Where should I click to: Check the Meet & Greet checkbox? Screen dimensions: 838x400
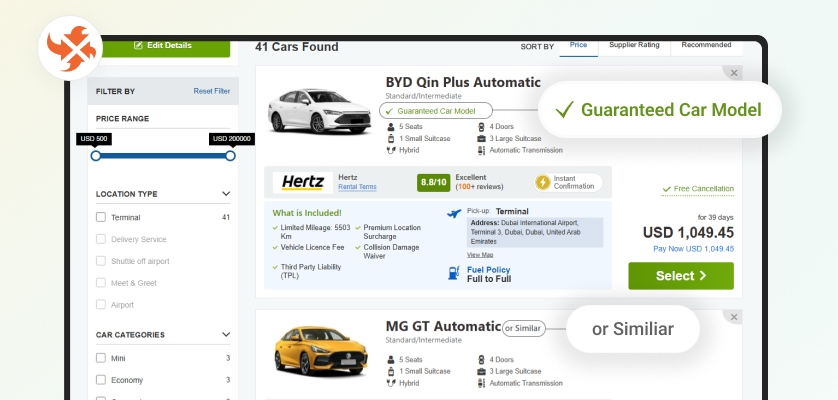point(100,283)
